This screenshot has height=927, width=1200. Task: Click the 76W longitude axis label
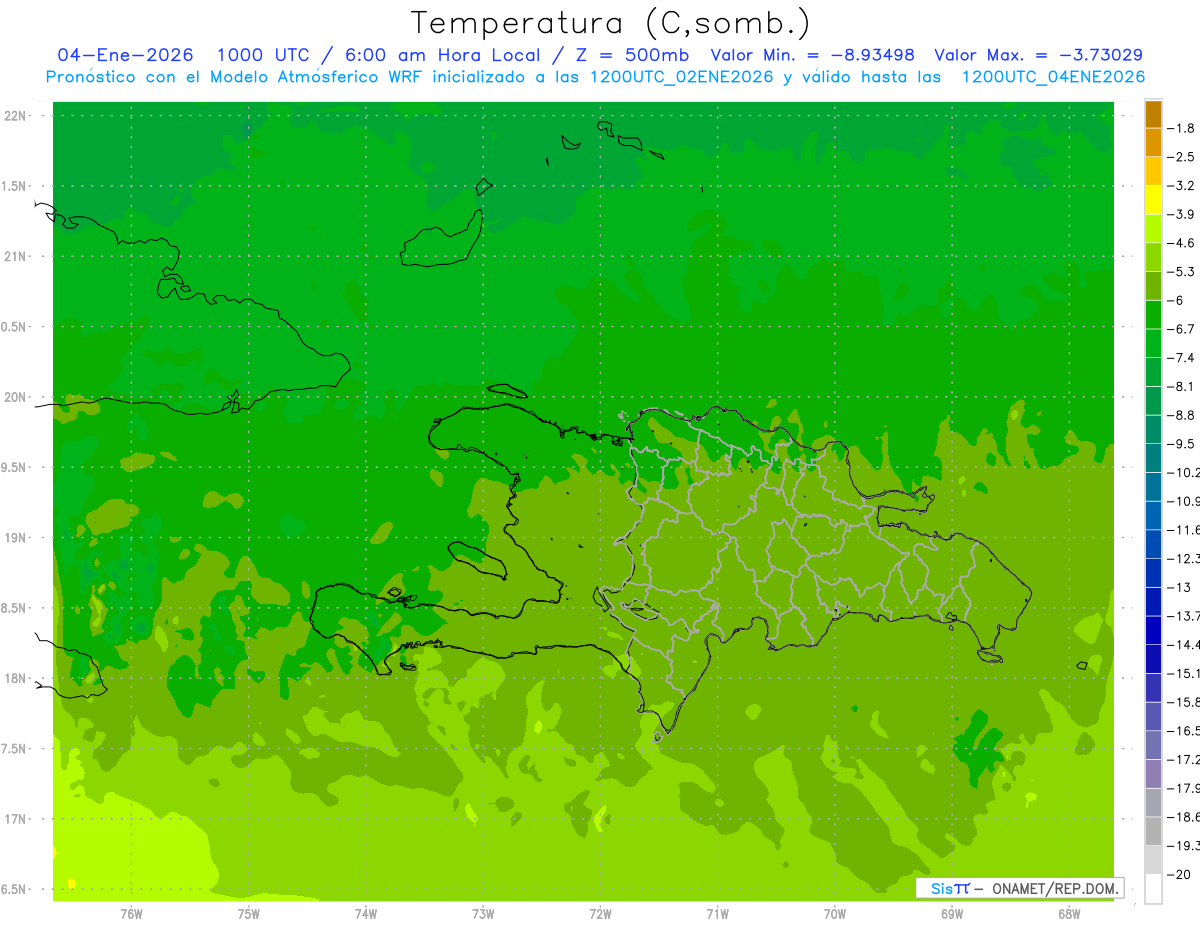[x=131, y=913]
